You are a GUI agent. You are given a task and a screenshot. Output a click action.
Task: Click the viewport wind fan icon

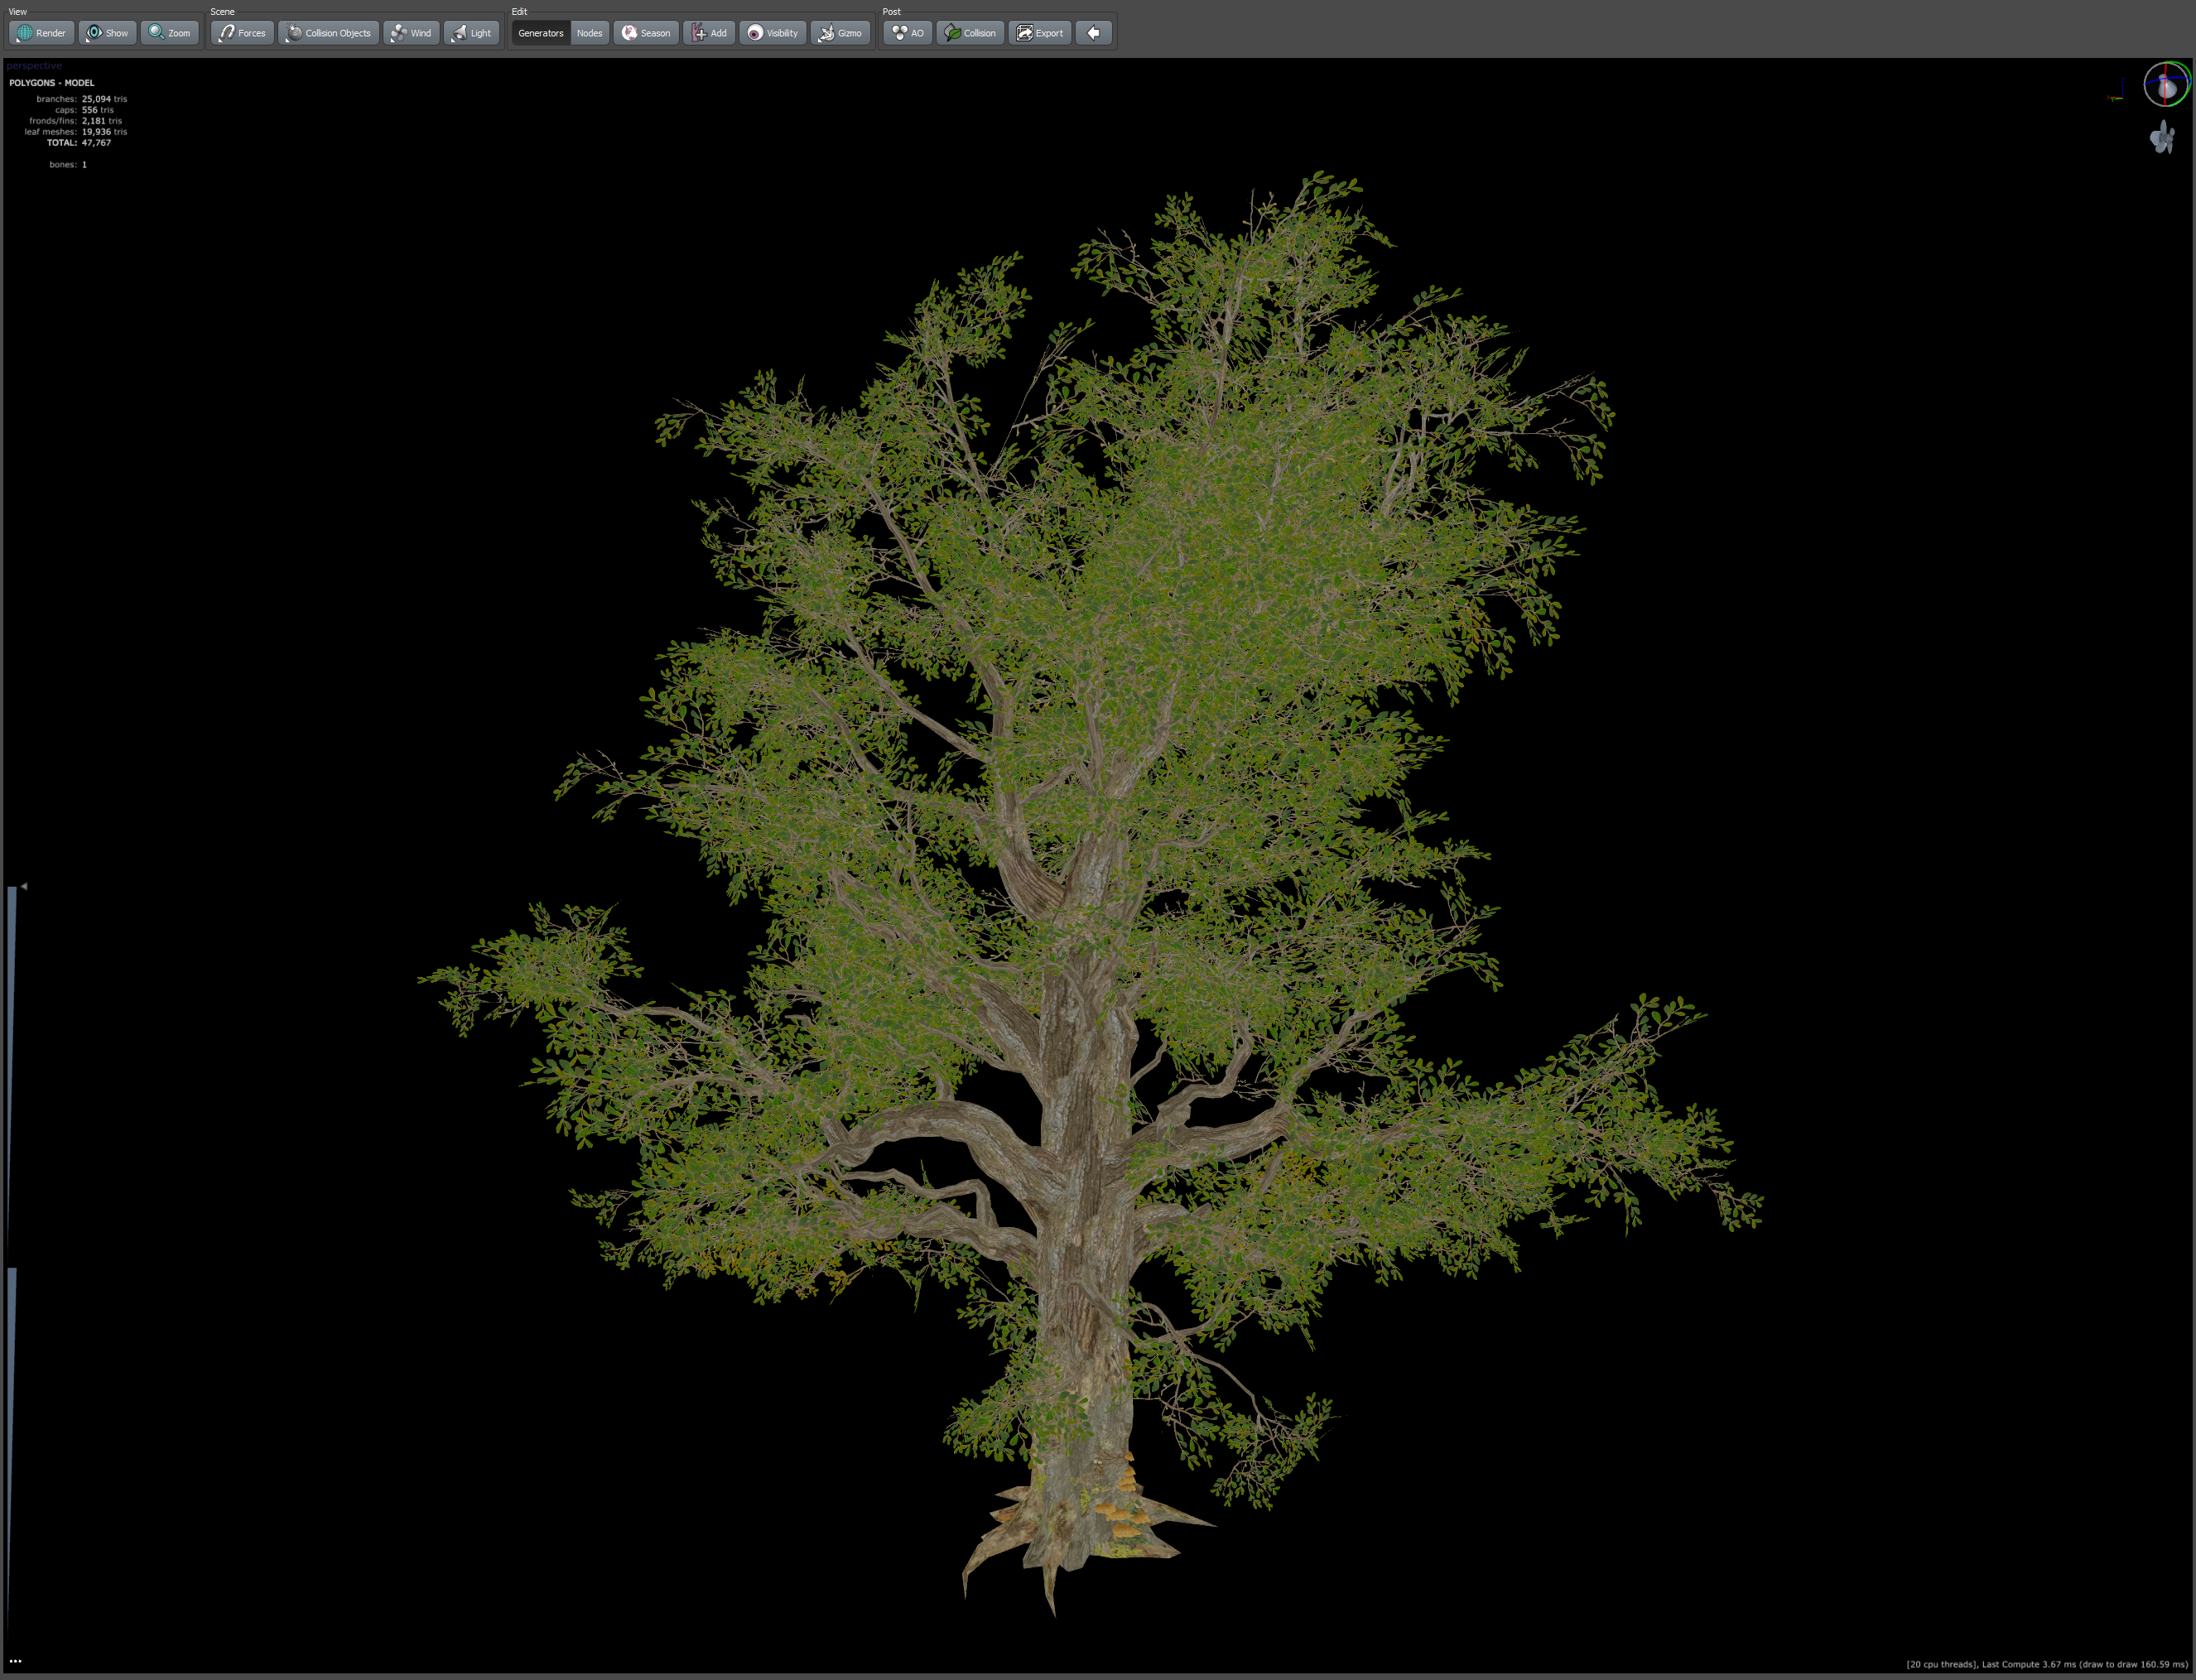point(2162,137)
